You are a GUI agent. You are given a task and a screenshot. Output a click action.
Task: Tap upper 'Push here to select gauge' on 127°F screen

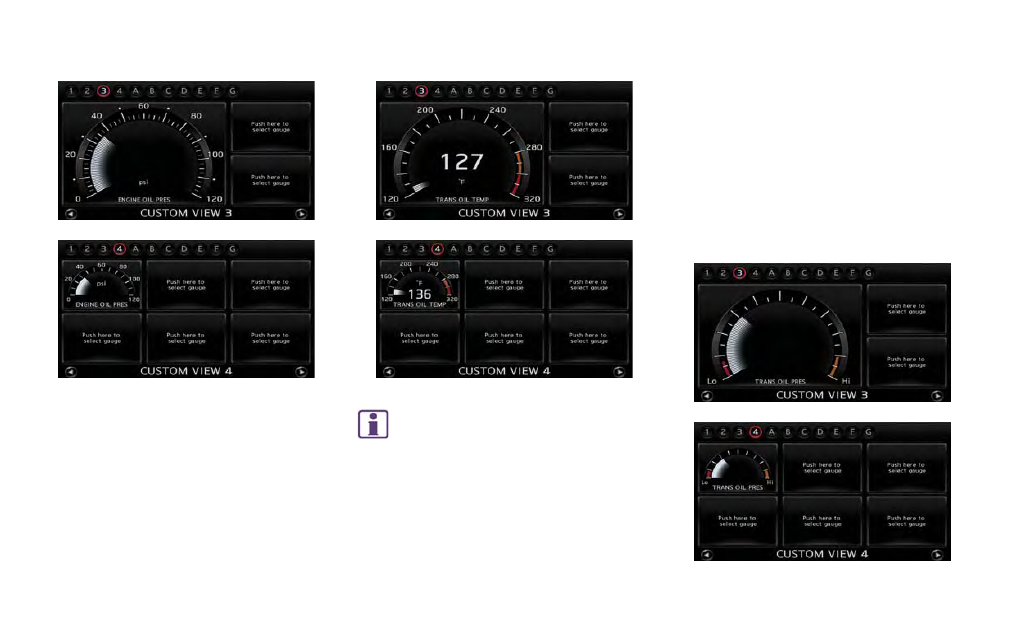588,127
